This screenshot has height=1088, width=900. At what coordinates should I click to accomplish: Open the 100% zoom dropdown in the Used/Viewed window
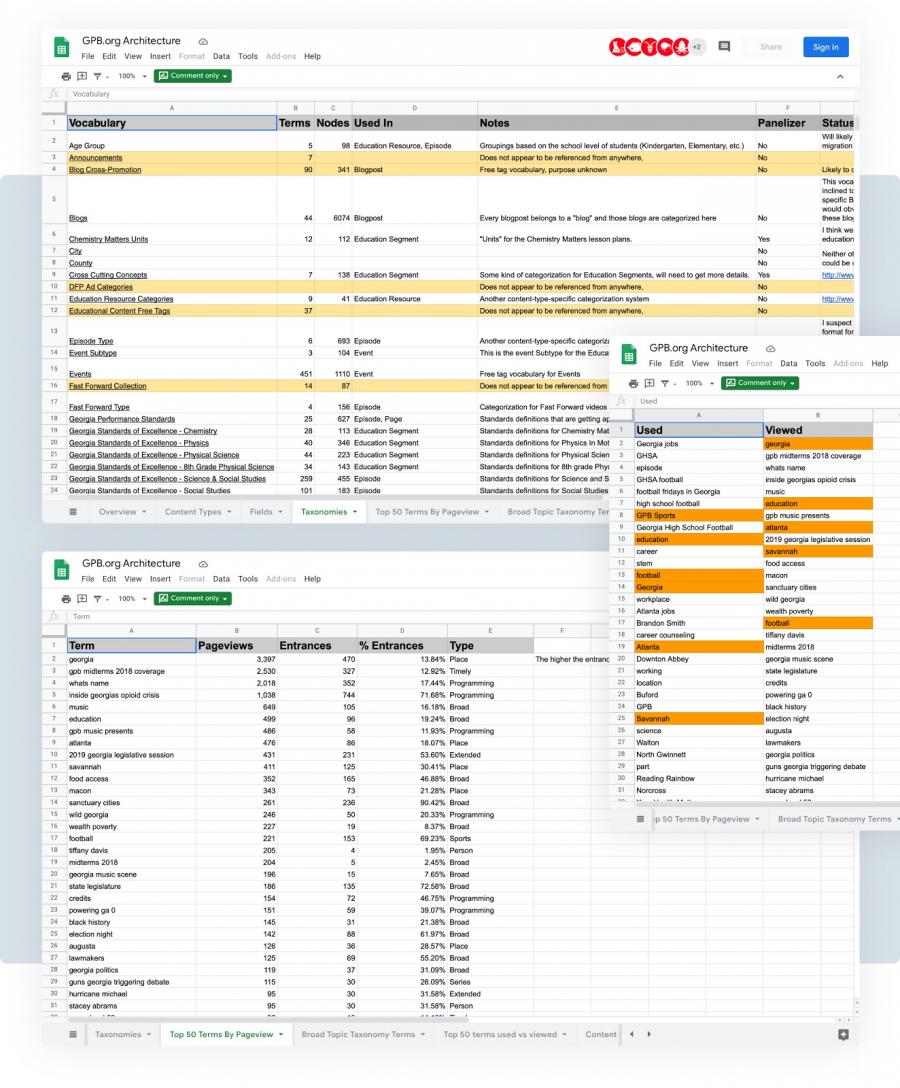point(699,384)
